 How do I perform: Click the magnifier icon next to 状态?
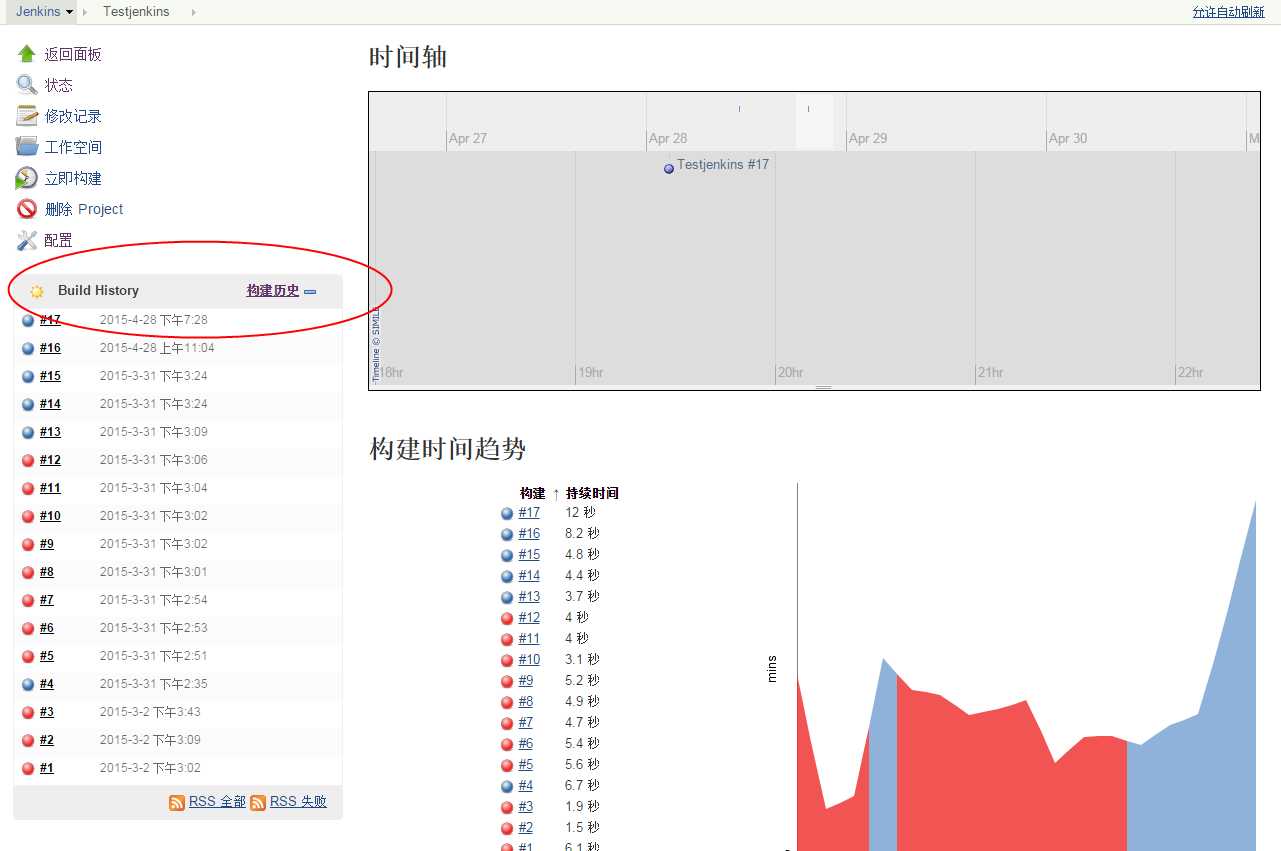click(27, 85)
